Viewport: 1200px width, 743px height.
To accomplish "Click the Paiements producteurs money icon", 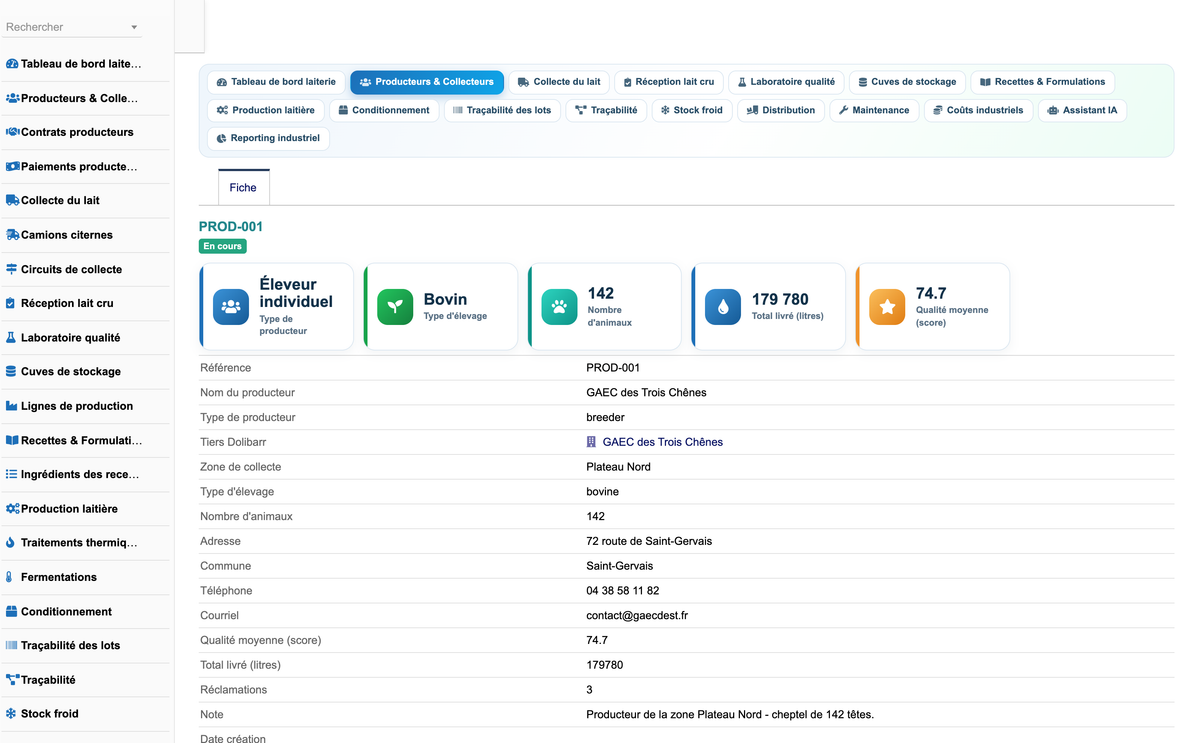I will [12, 167].
